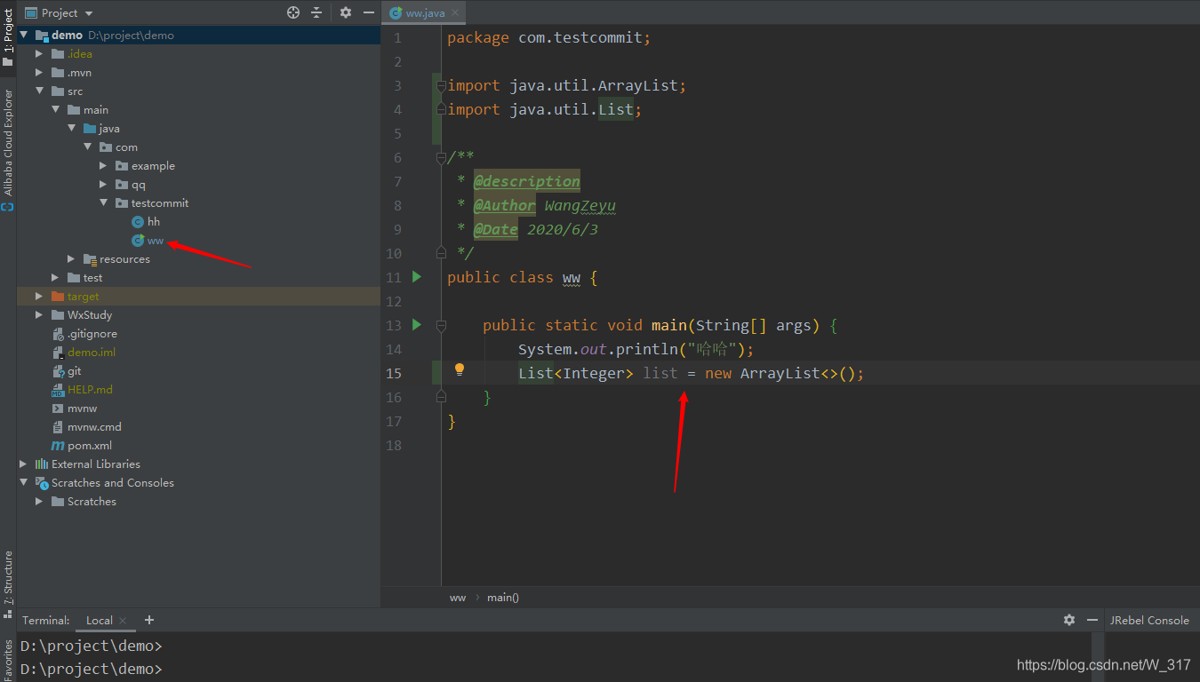
Task: Hide the Project panel with minimize icon
Action: click(x=369, y=13)
